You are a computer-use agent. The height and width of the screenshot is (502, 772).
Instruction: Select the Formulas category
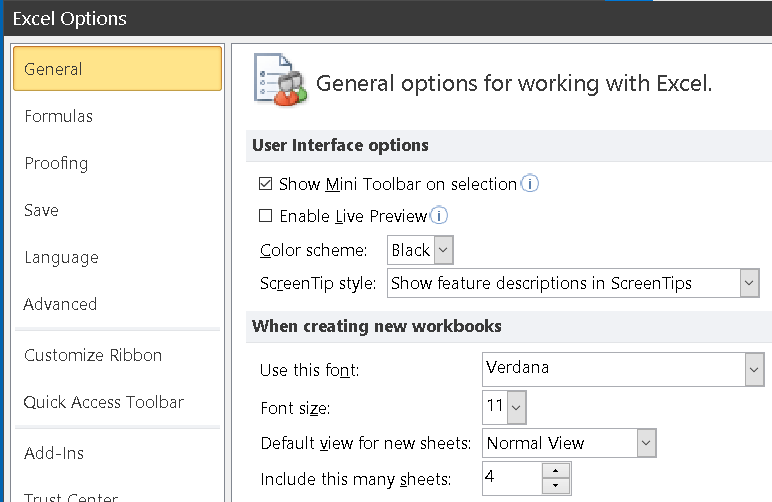click(x=58, y=116)
